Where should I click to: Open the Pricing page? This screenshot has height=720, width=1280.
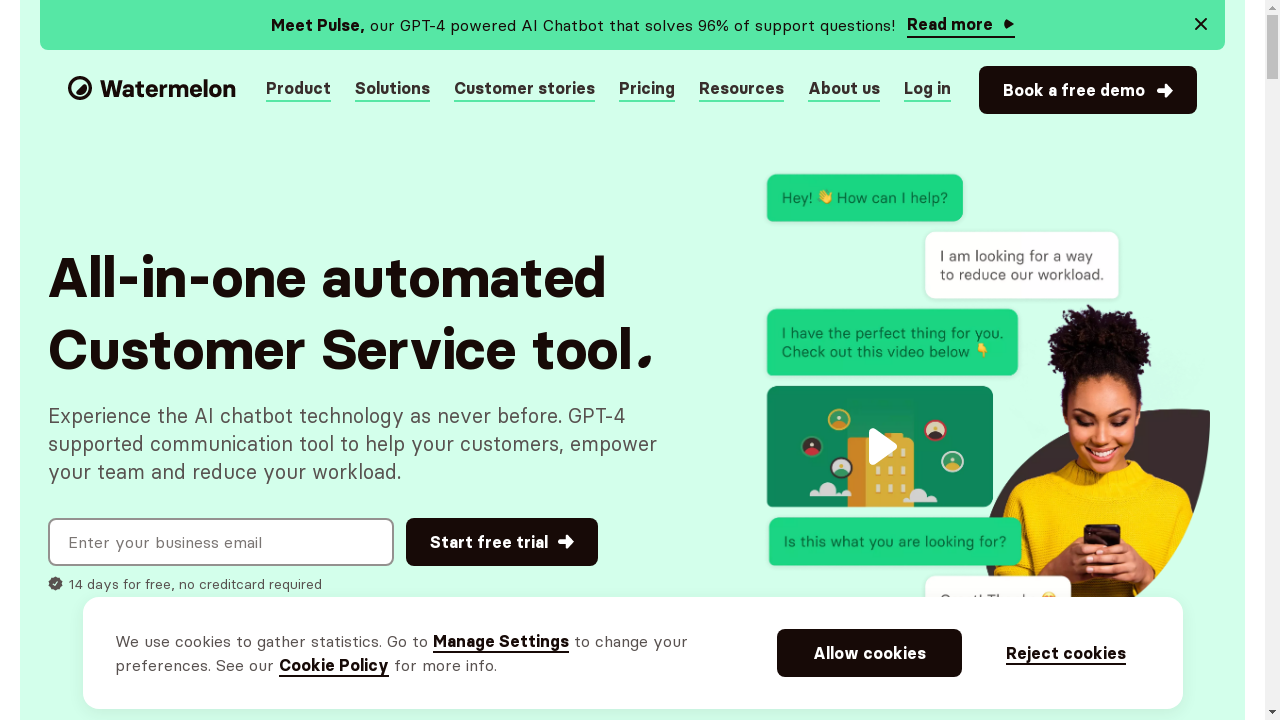(647, 89)
